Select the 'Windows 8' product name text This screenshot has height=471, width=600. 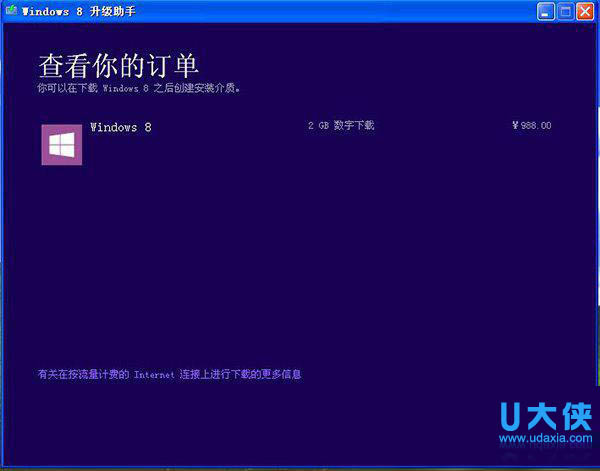coord(121,127)
